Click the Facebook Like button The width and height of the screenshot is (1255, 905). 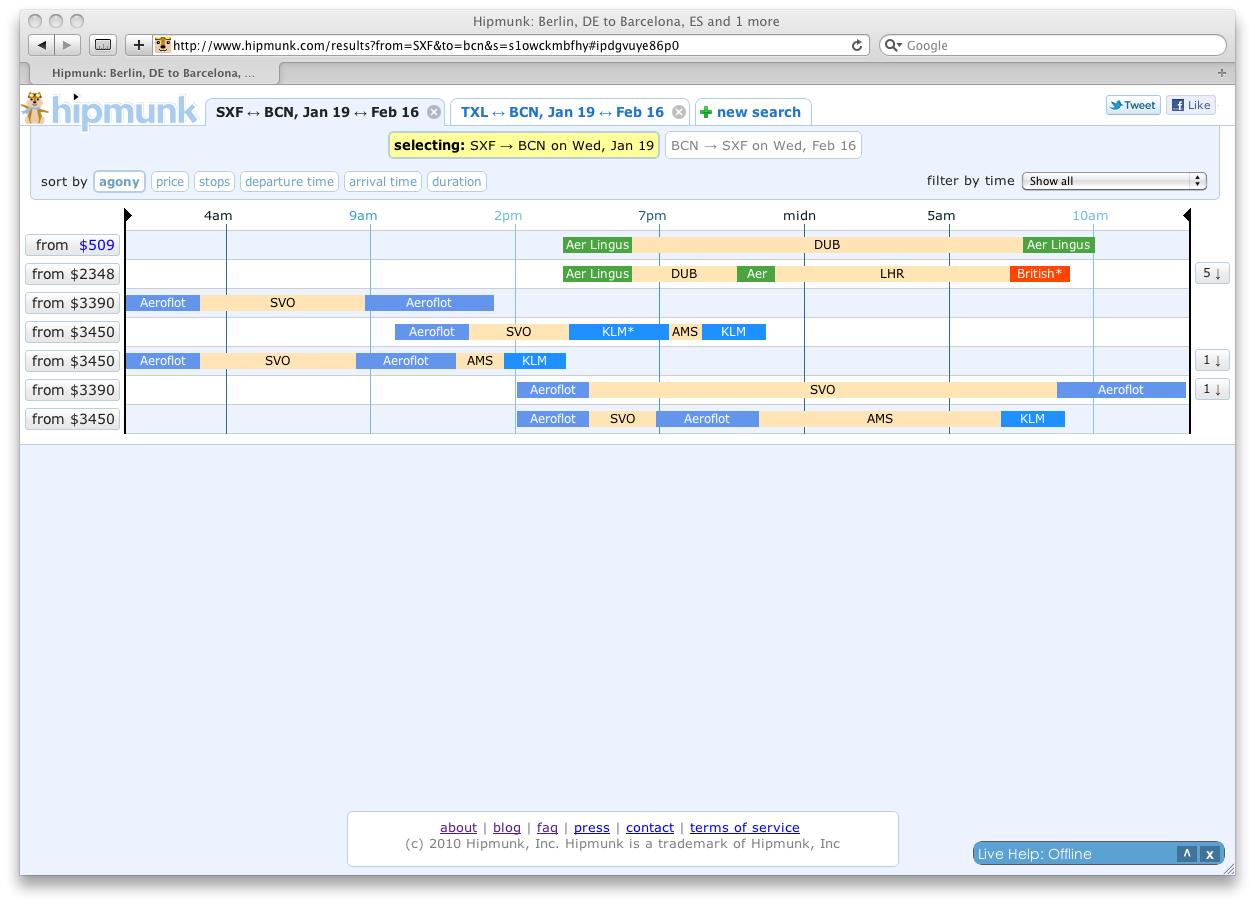1190,105
